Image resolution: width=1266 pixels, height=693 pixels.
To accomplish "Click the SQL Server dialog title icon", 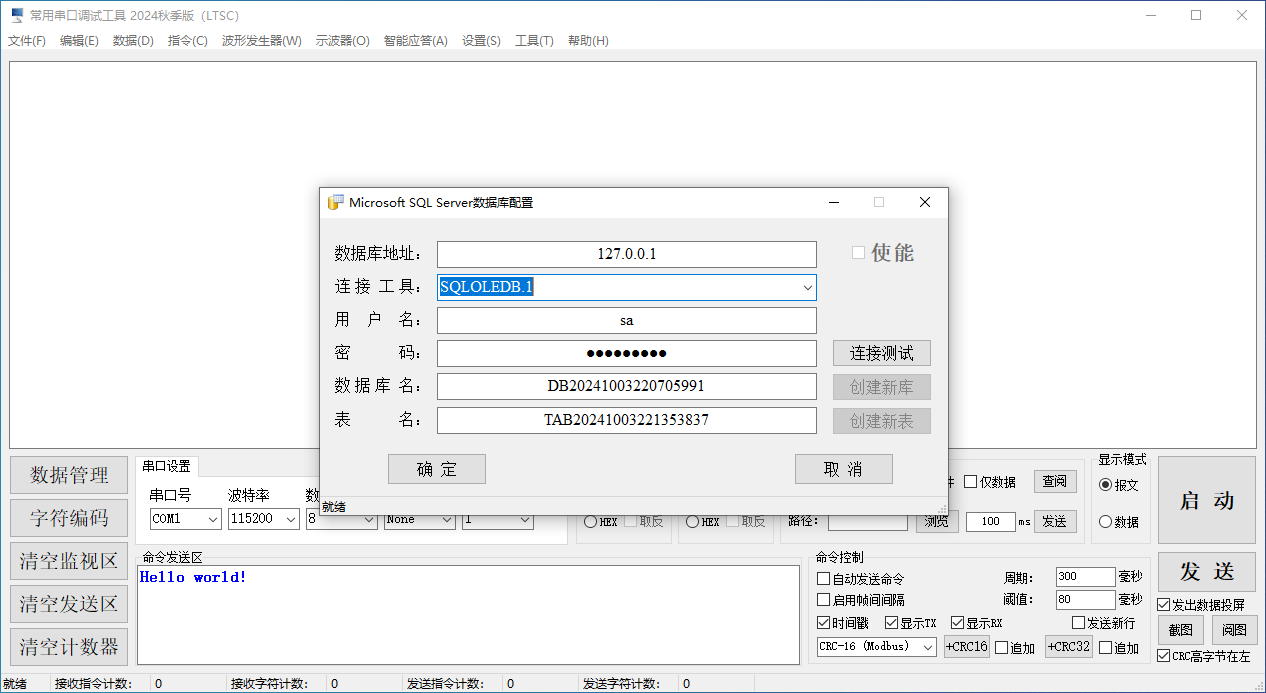I will [x=336, y=202].
